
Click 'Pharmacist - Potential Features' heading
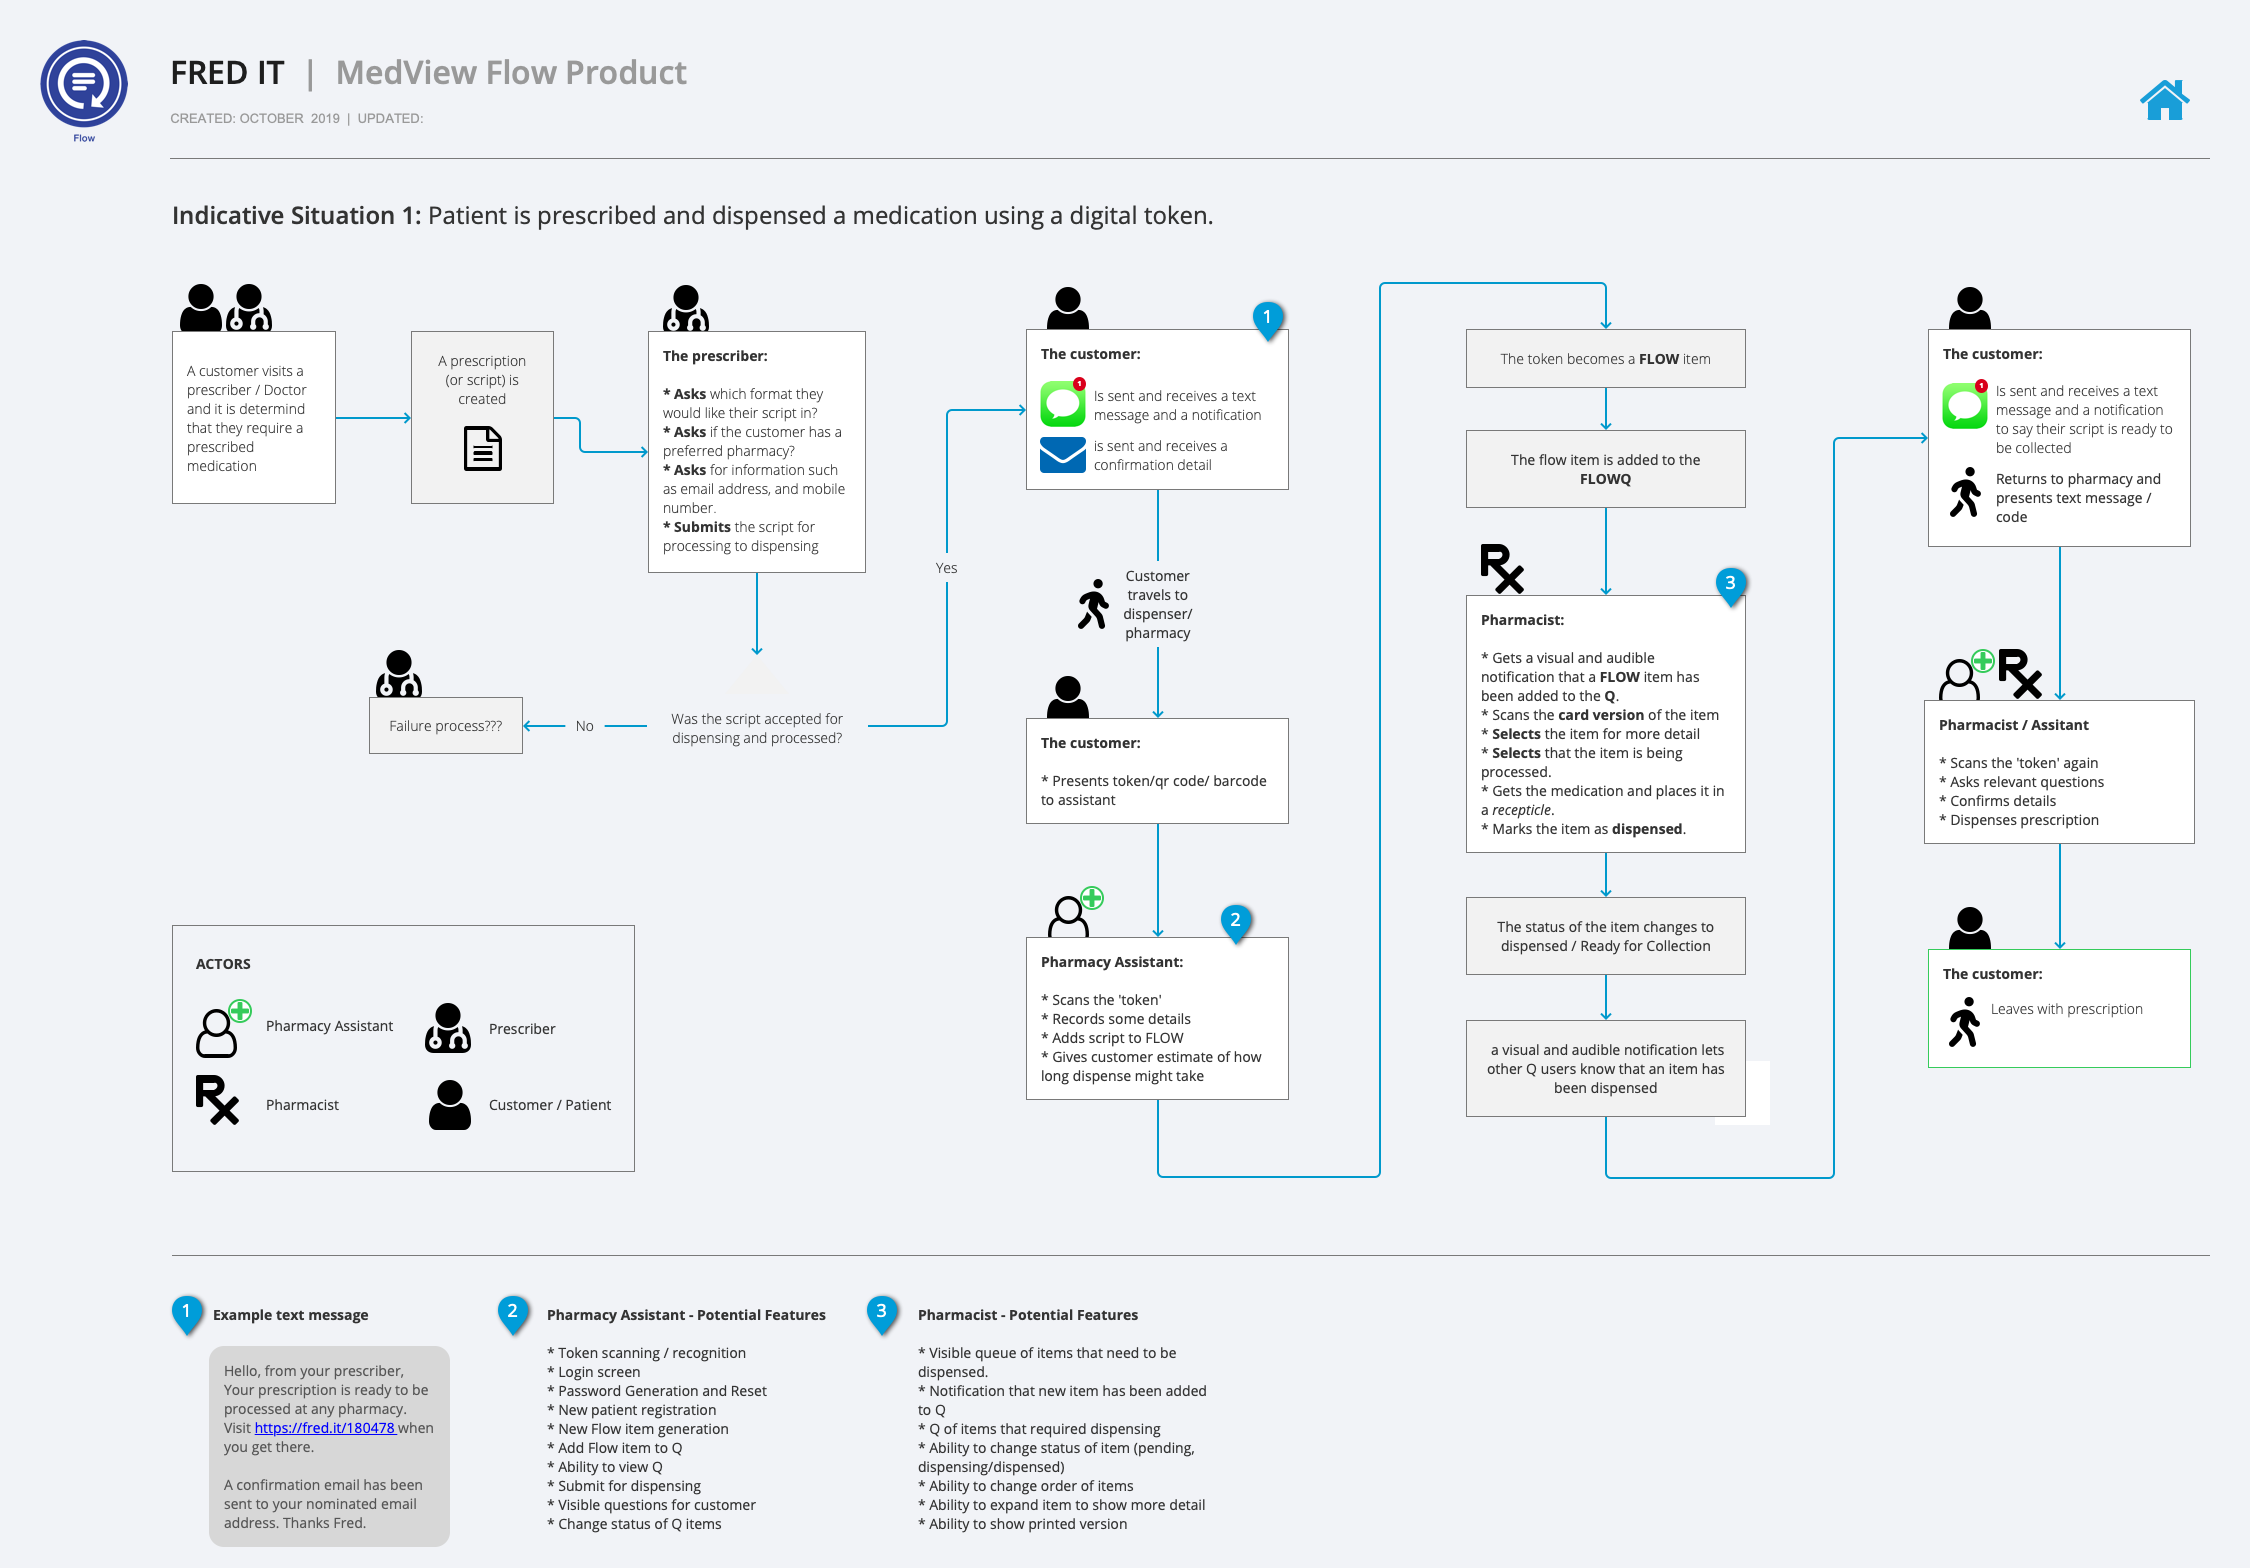click(1028, 1315)
